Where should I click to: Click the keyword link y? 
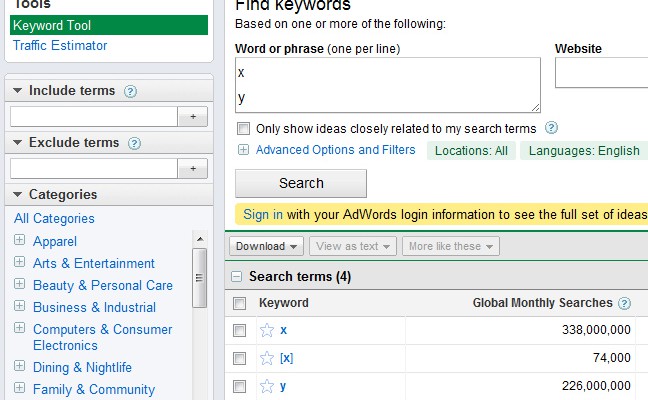pos(283,386)
